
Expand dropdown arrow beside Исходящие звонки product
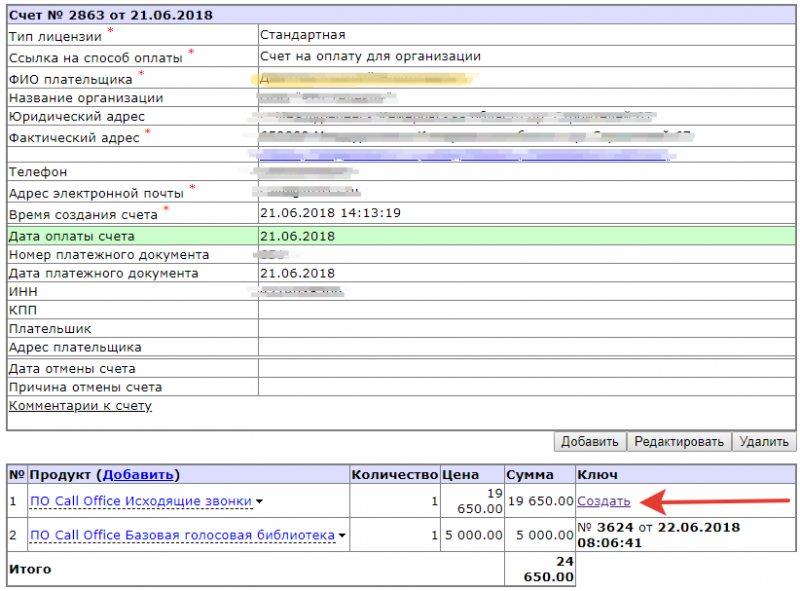point(259,502)
